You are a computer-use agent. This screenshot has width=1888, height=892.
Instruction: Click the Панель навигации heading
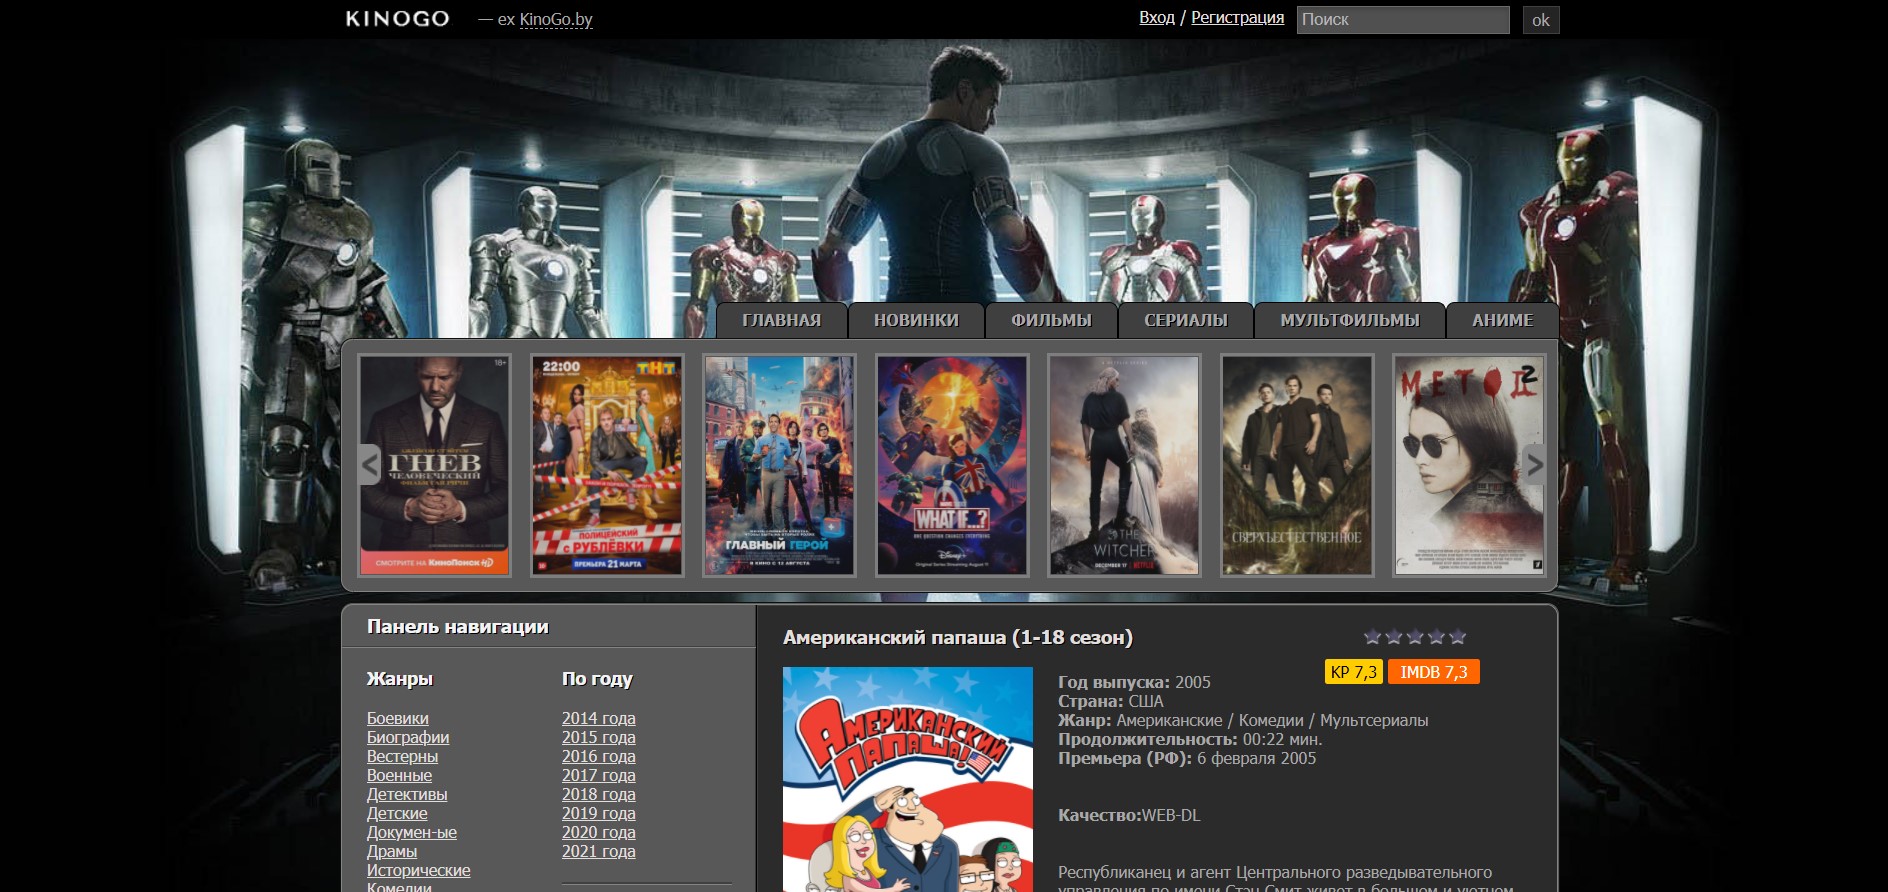pos(458,626)
